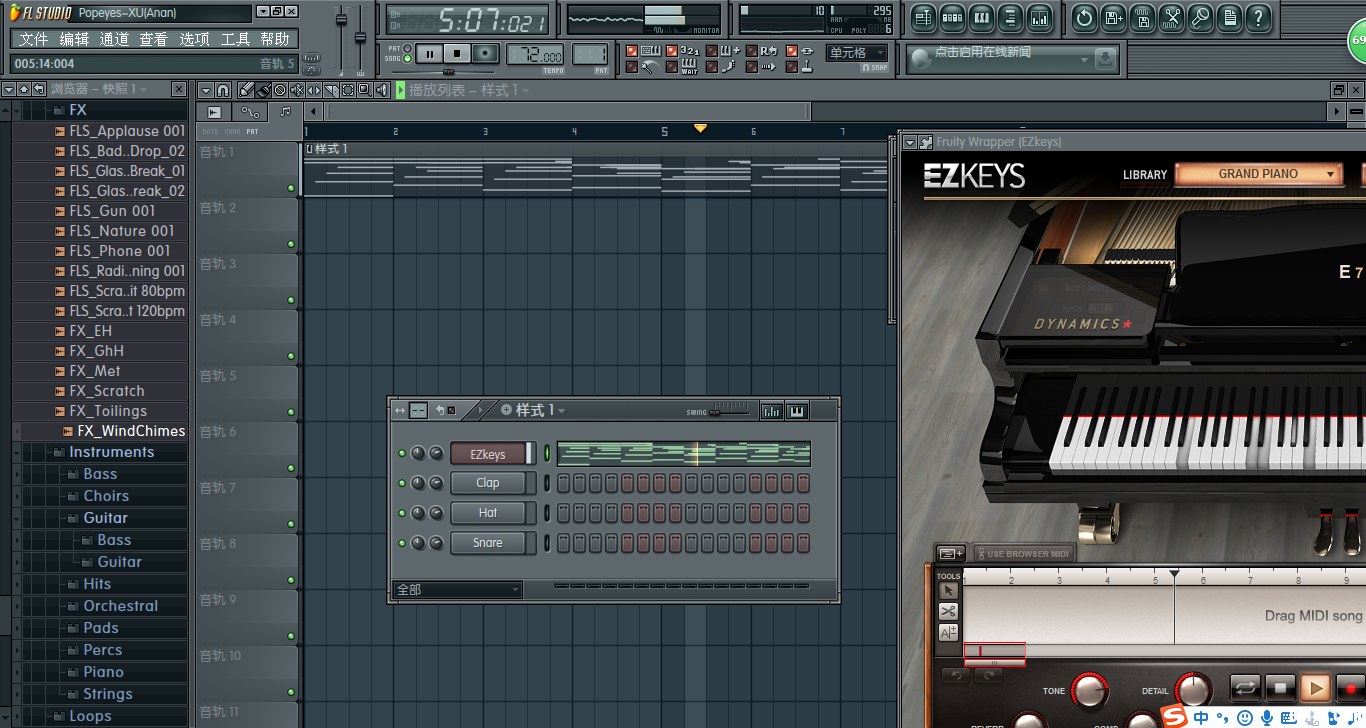Open the browser options arrow menu
The height and width of the screenshot is (728, 1366).
point(8,90)
